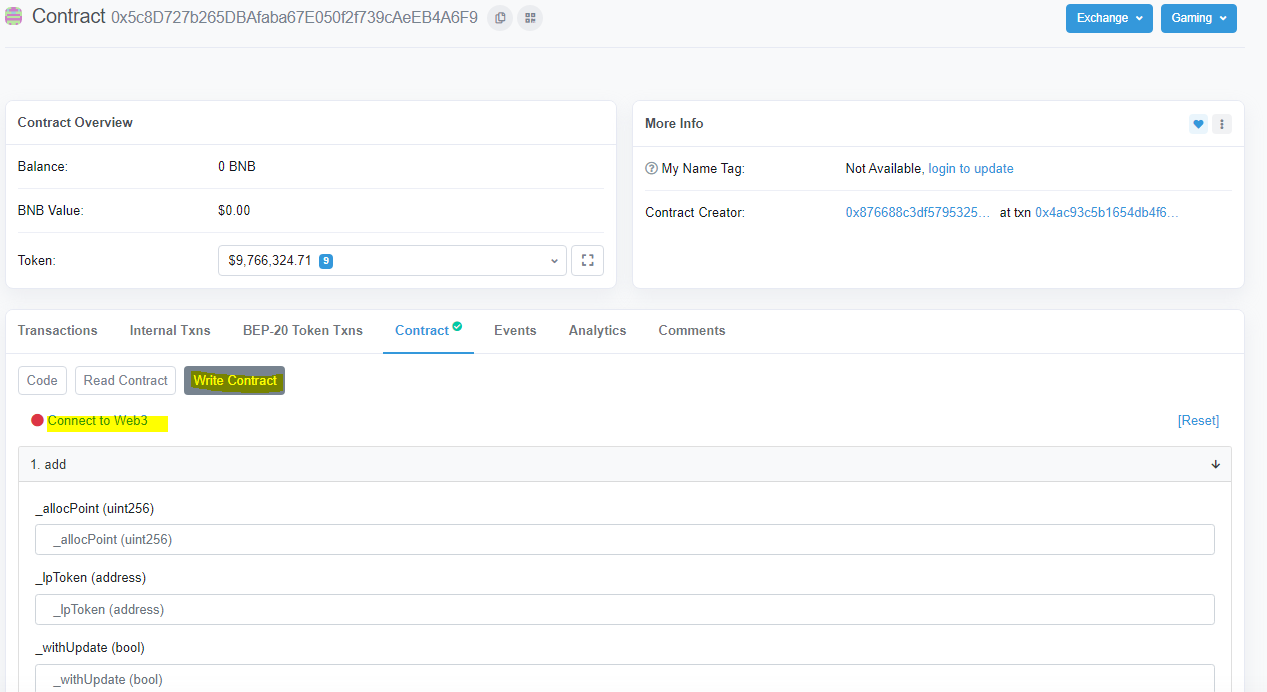Click the expand token holdings icon
Image resolution: width=1267 pixels, height=692 pixels.
tap(587, 261)
